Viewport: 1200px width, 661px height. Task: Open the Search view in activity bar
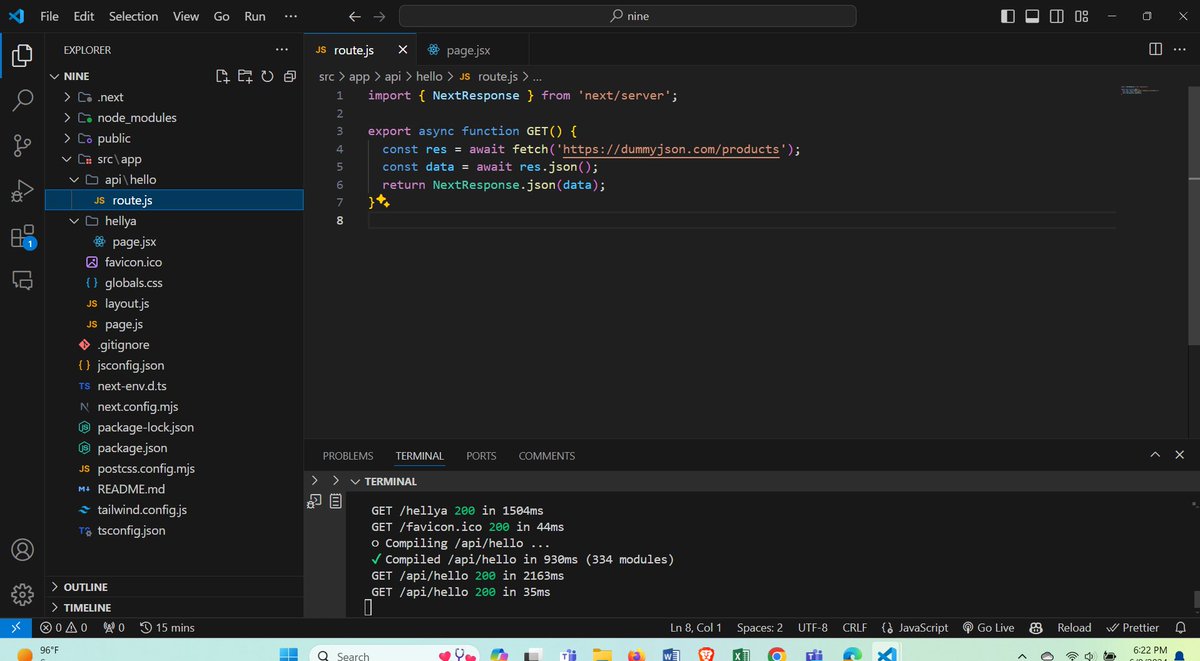22,101
